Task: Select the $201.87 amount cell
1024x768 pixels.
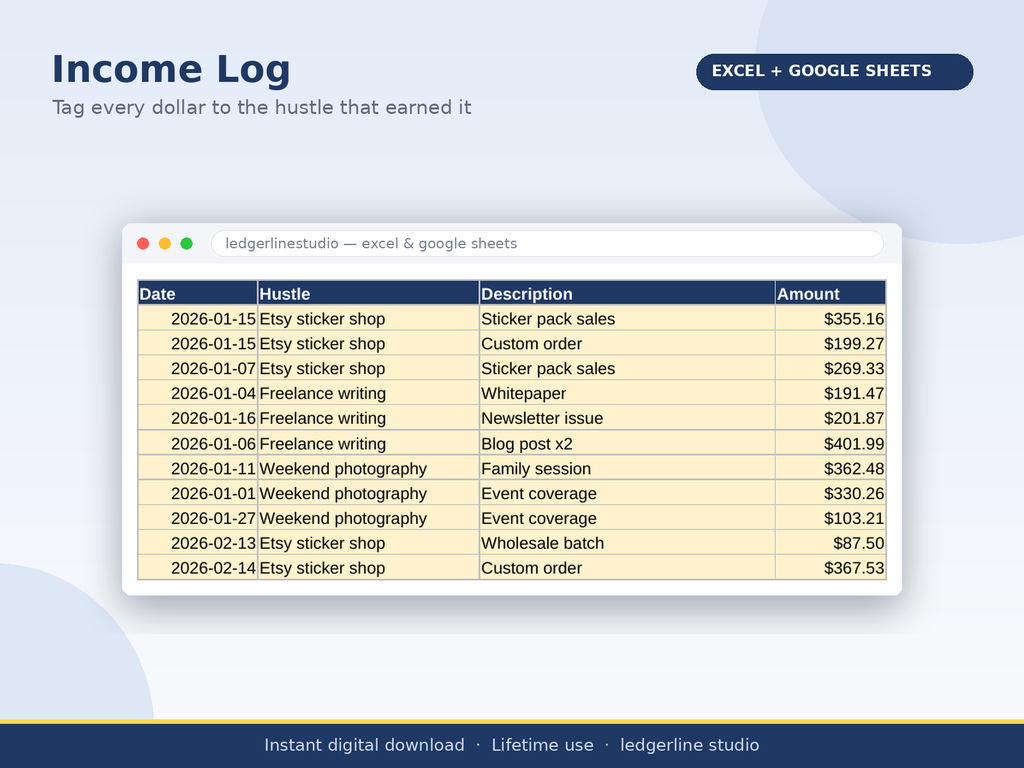Action: point(831,418)
